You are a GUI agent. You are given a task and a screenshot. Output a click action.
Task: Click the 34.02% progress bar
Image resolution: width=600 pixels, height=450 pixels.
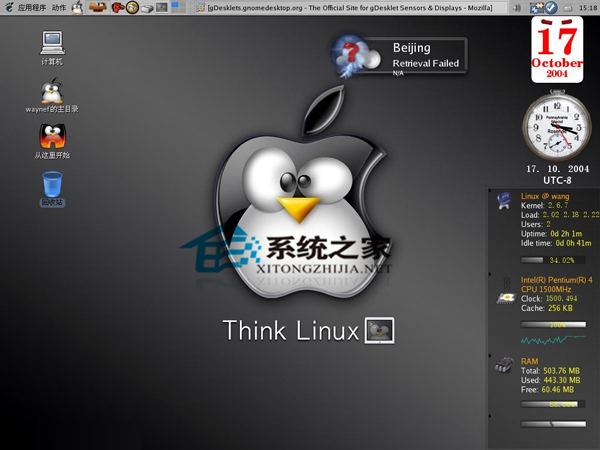pyautogui.click(x=553, y=260)
